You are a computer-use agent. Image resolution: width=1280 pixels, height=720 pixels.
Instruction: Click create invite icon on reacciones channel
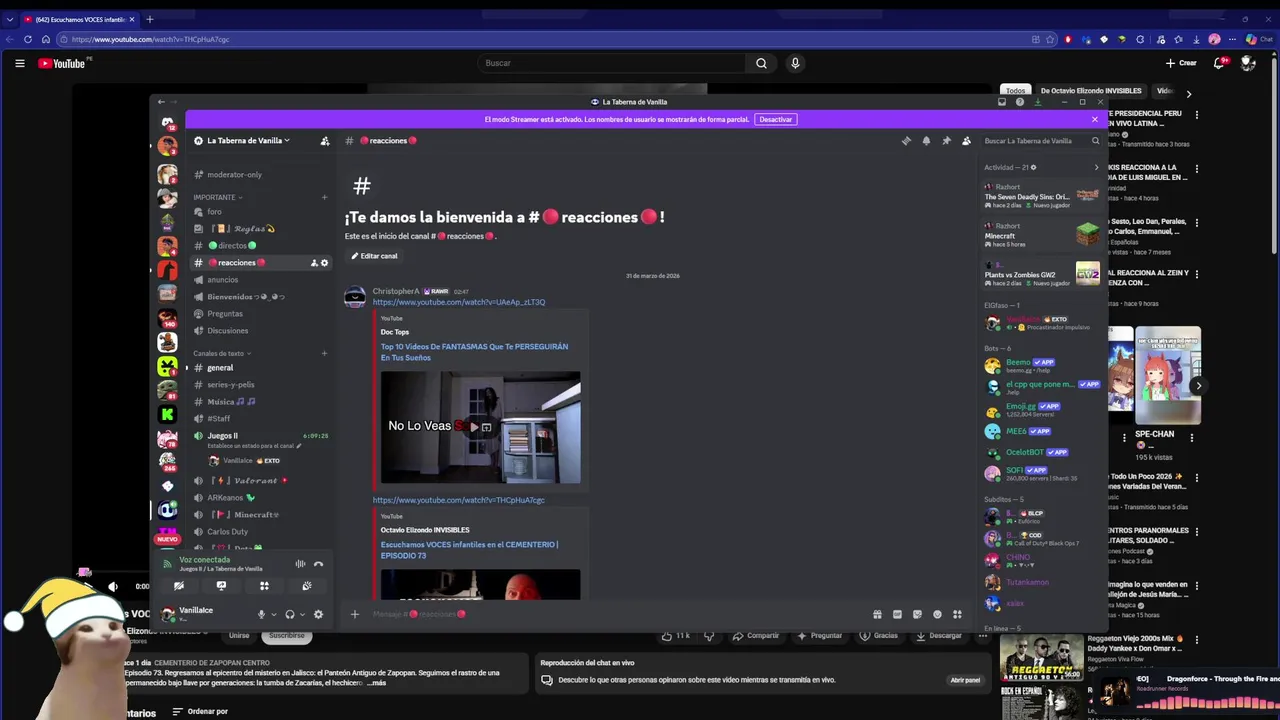314,263
